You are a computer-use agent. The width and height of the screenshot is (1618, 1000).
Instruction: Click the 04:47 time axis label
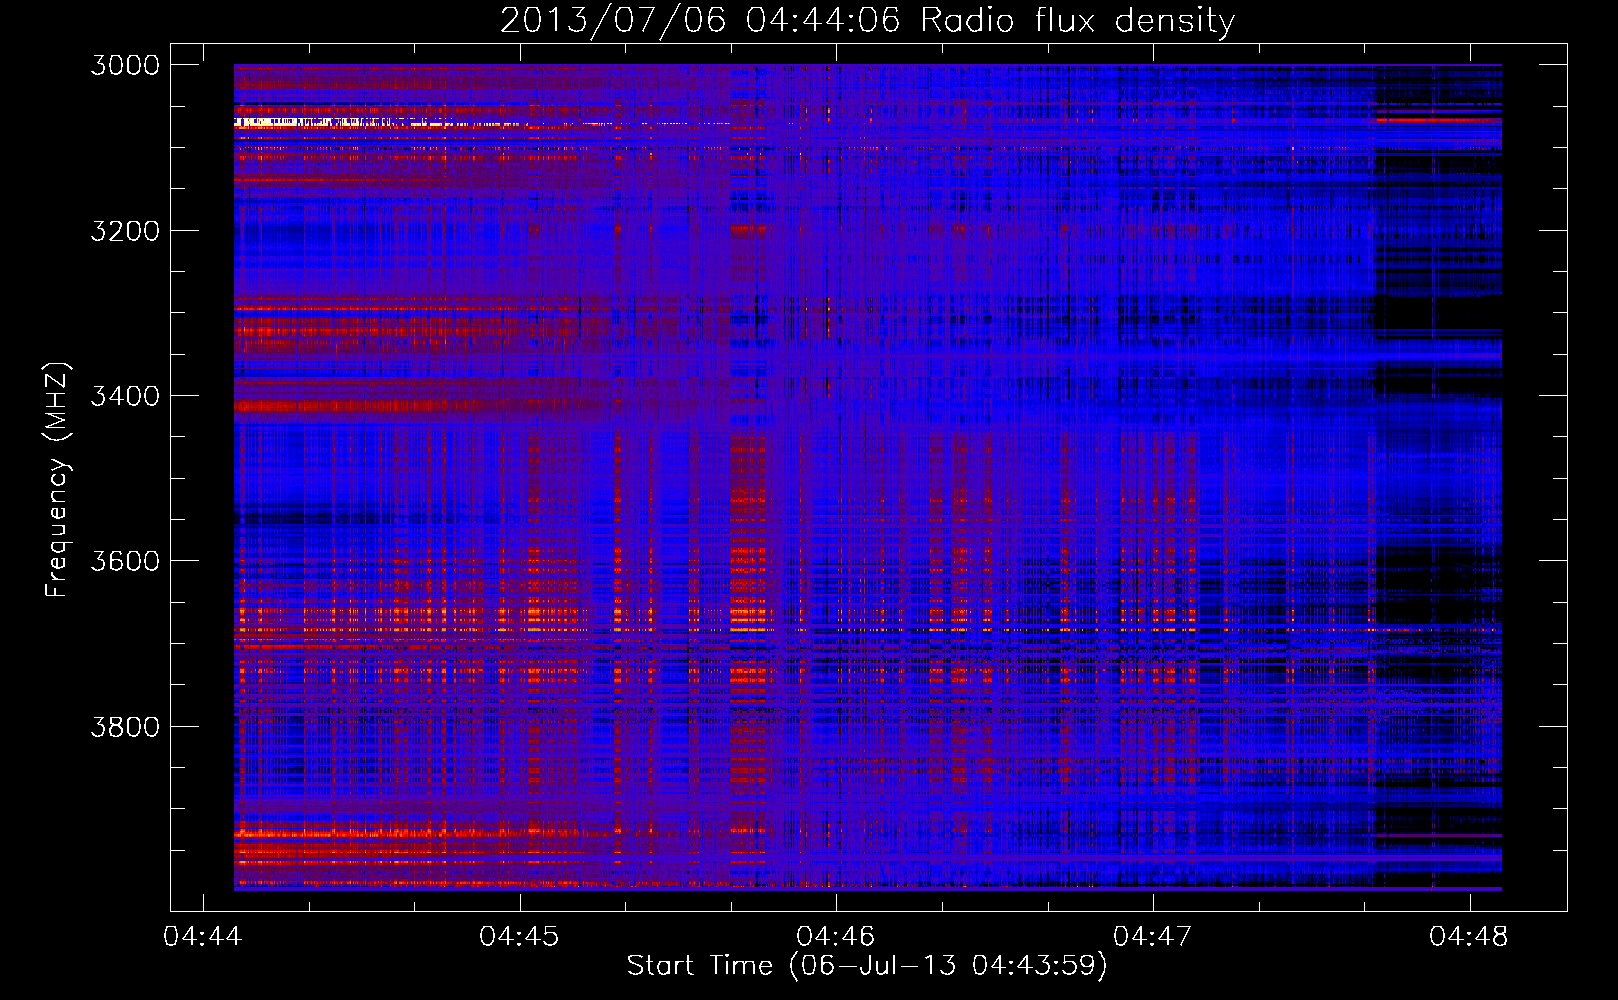1153,937
